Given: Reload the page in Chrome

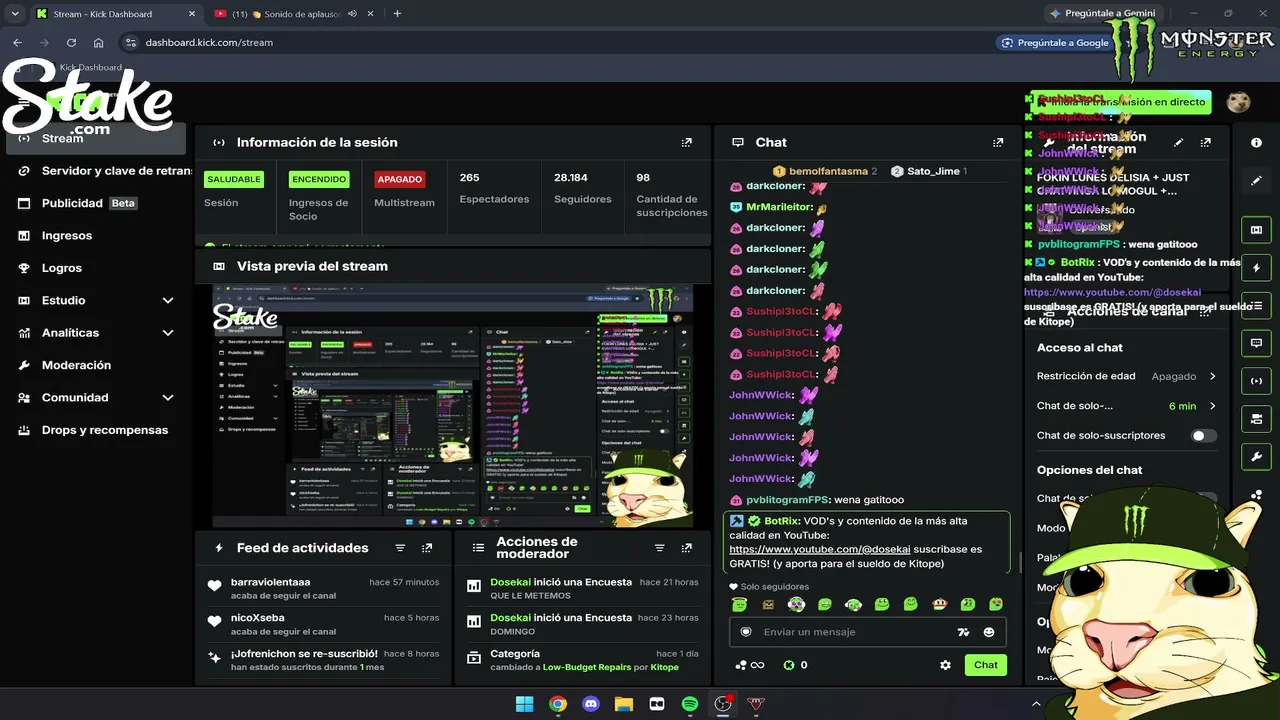Looking at the screenshot, I should click(71, 42).
